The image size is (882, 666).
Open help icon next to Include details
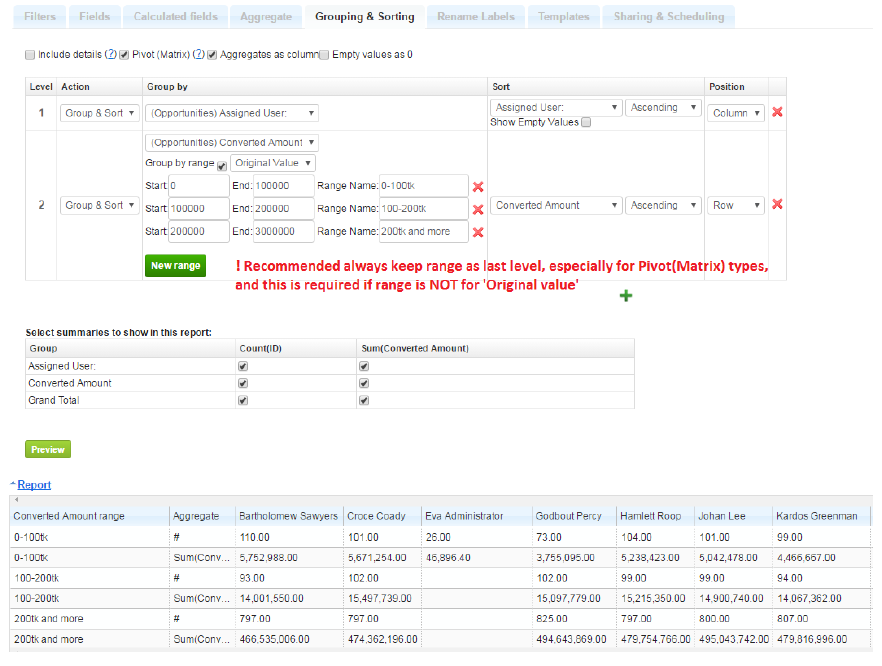pos(111,55)
